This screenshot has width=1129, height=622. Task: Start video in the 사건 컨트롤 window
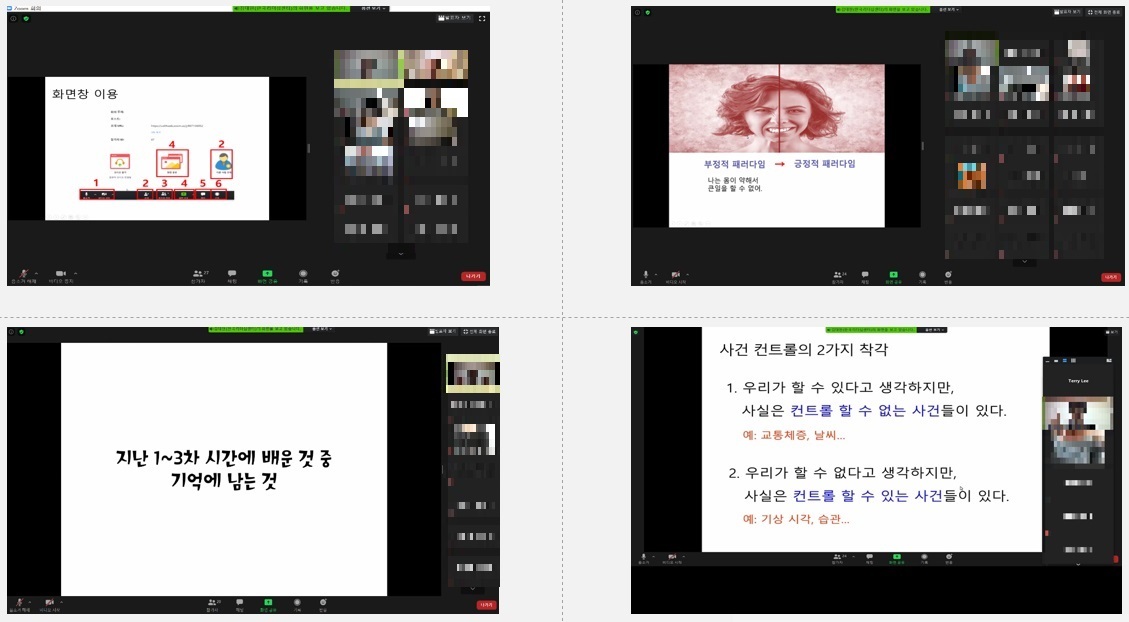pos(672,558)
